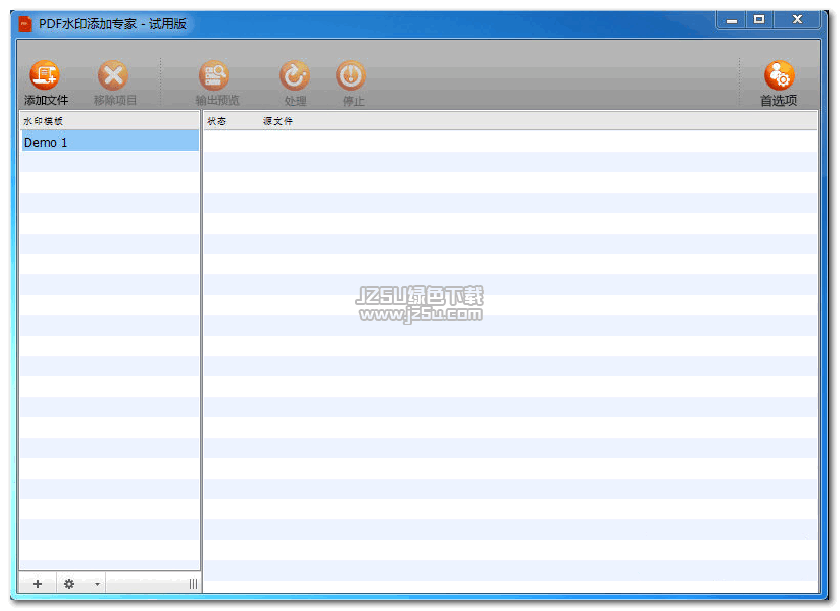
Task: Select the Demo 1 watermark template
Action: pos(110,142)
